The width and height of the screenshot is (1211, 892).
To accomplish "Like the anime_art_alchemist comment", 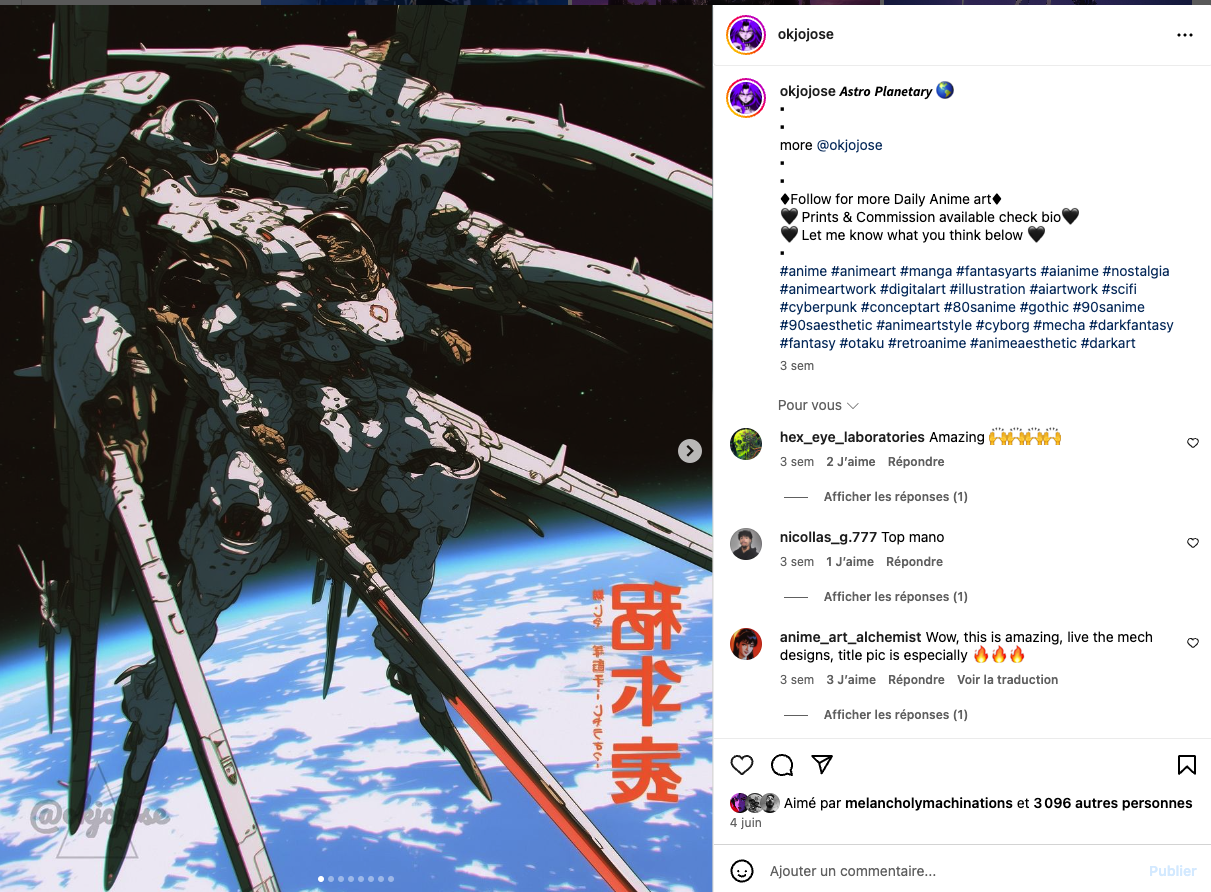I will (x=1193, y=643).
